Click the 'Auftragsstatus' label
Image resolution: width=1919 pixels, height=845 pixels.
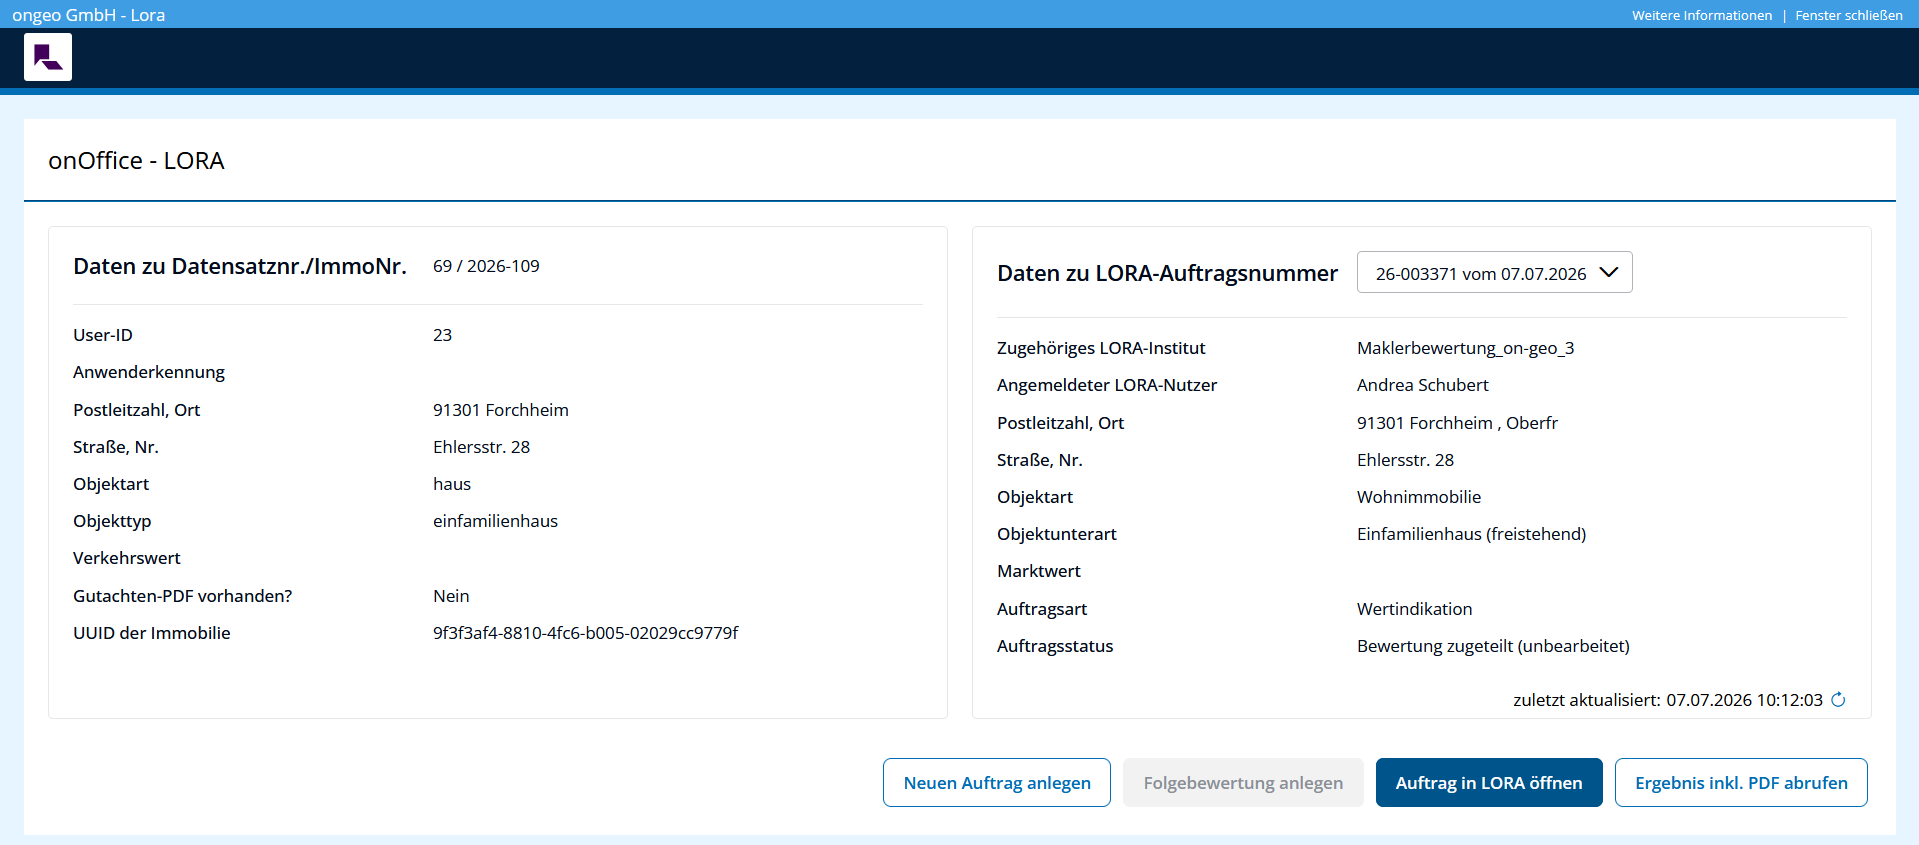[x=1055, y=646]
